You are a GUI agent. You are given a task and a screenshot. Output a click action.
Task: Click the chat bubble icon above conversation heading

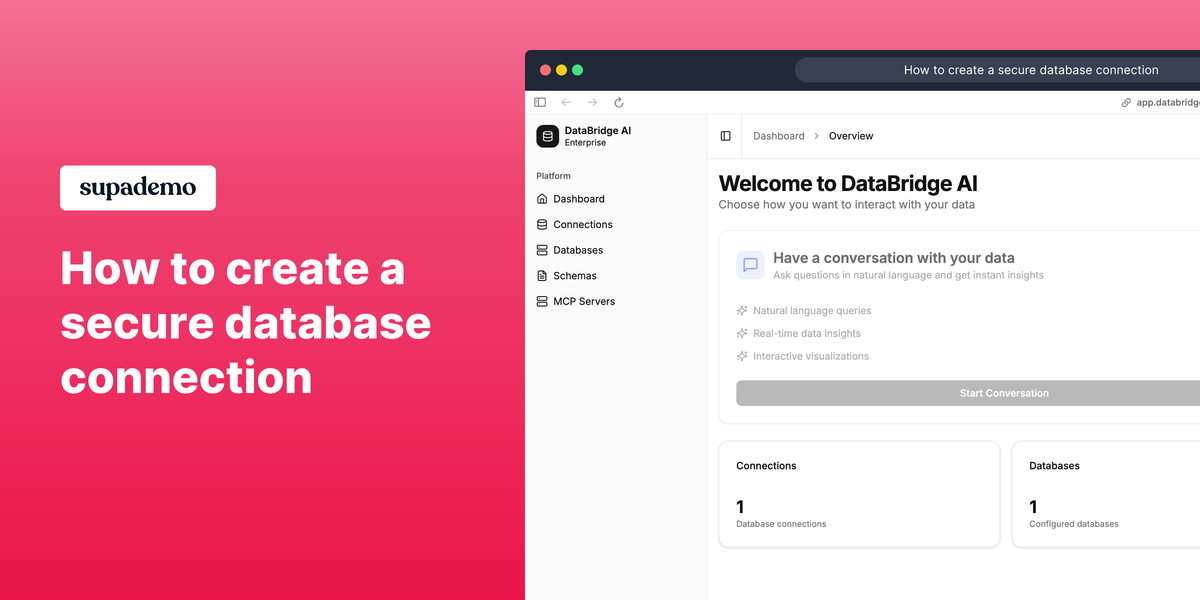pos(750,264)
